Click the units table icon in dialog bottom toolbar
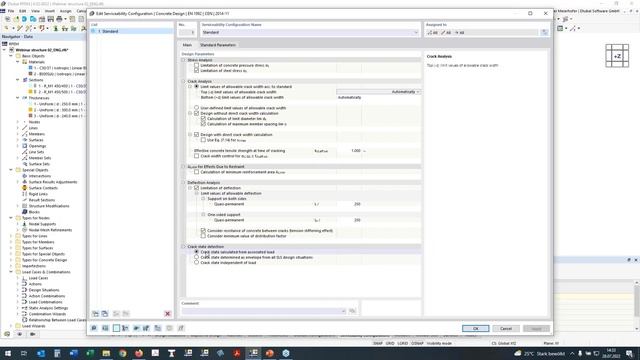 coord(105,328)
